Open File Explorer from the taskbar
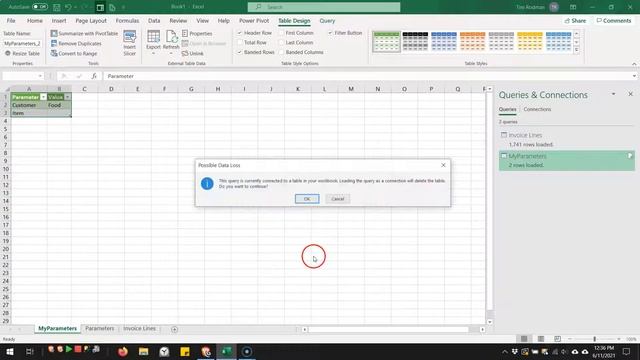 click(x=143, y=351)
